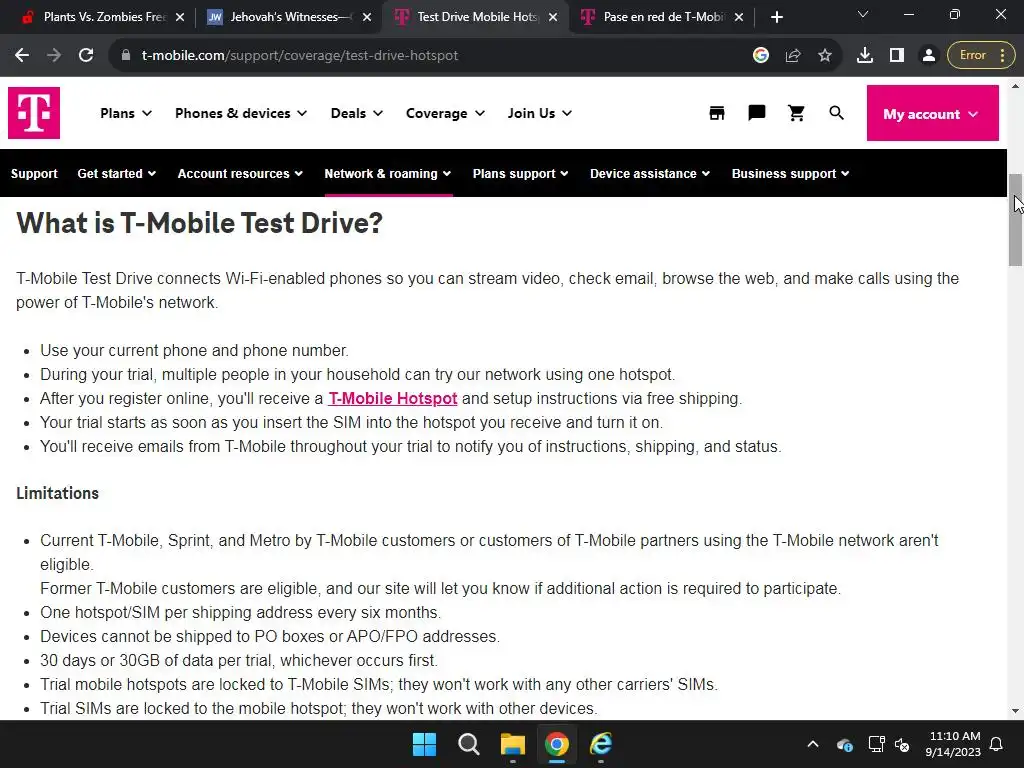Viewport: 1024px width, 768px height.
Task: Click the What is T-Mobile Test Drive heading
Action: tap(199, 223)
